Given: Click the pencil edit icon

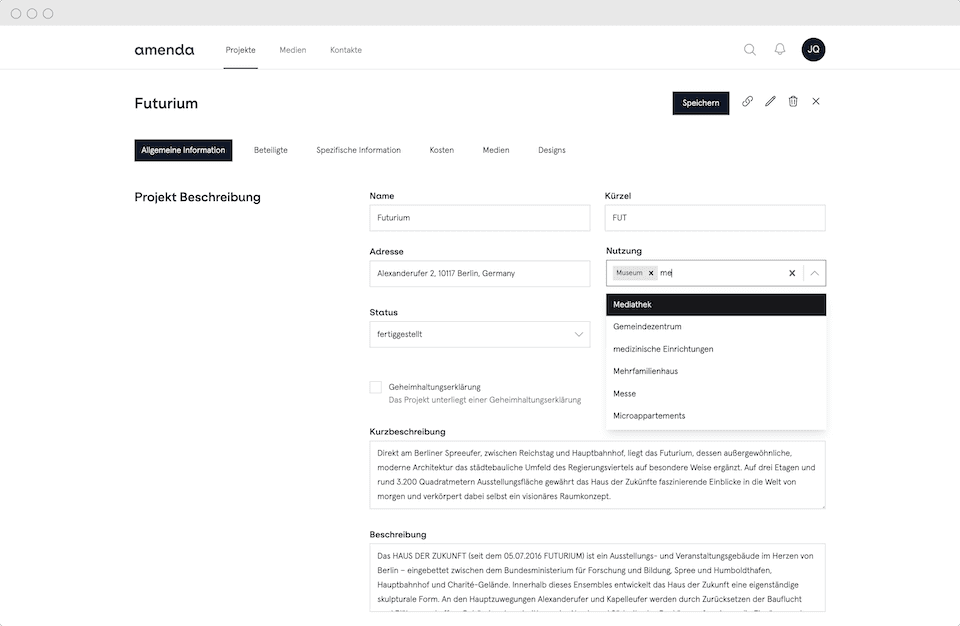Looking at the screenshot, I should click(x=770, y=102).
